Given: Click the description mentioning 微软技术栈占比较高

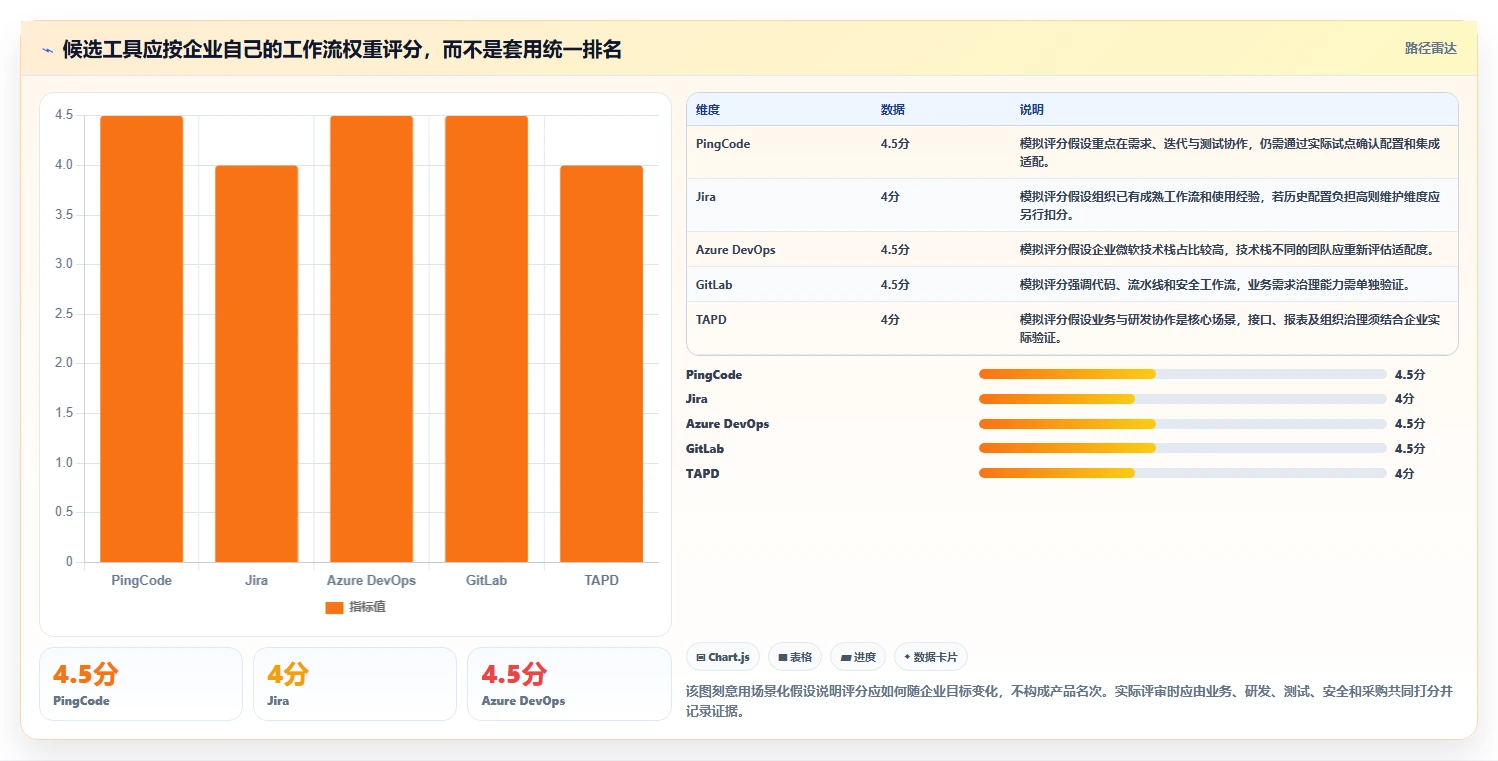Looking at the screenshot, I should point(1227,250).
